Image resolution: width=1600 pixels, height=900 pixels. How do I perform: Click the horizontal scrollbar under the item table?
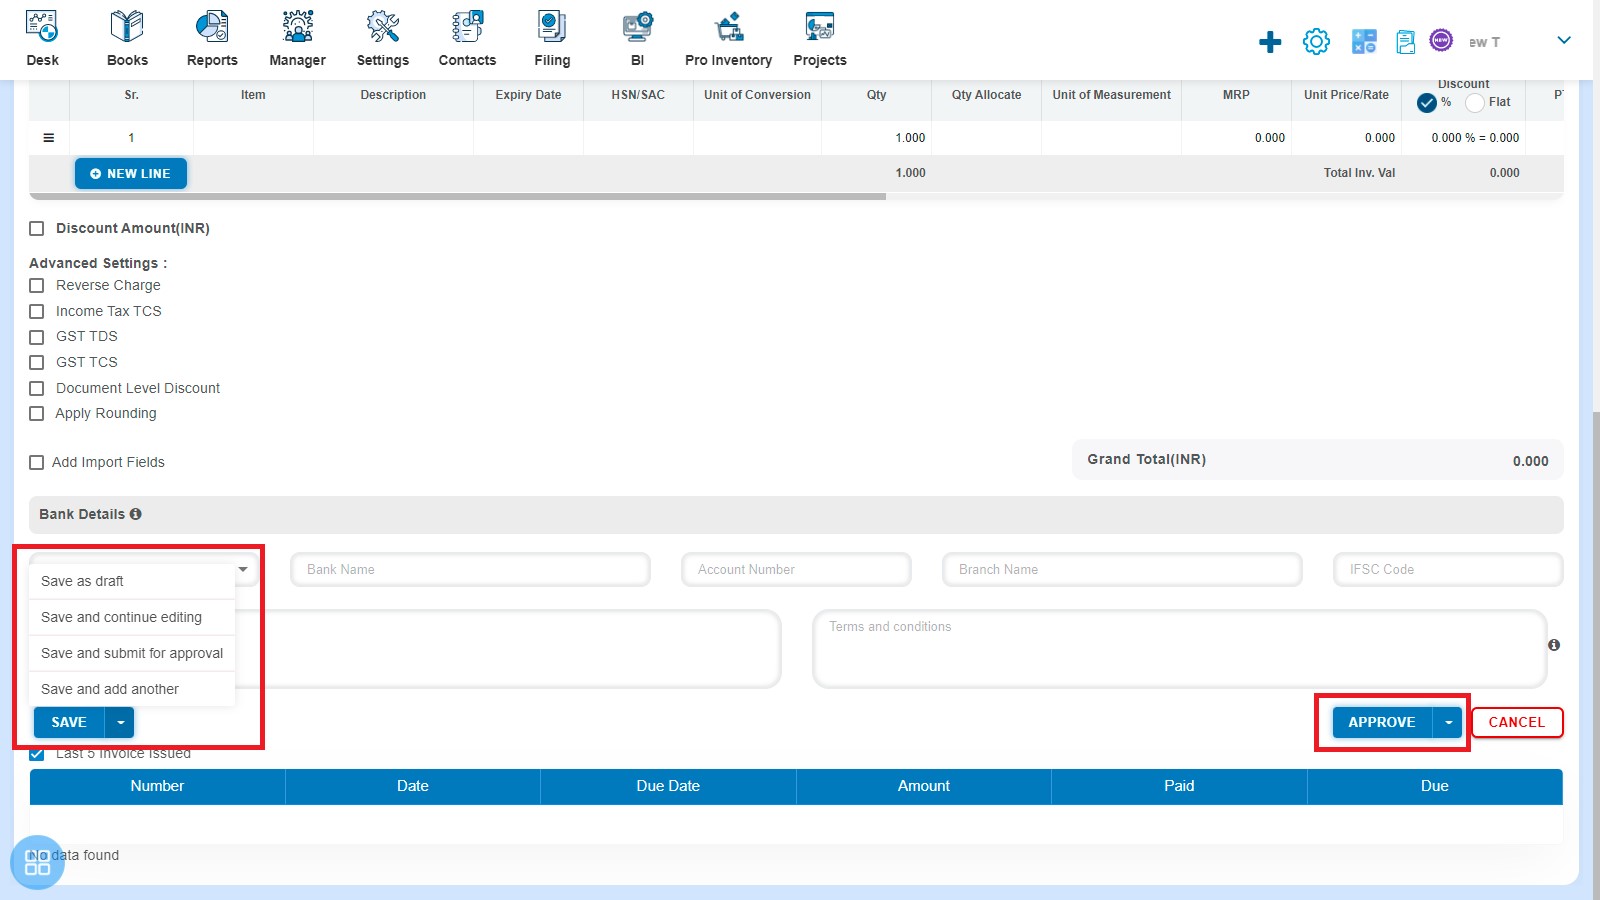tap(458, 196)
